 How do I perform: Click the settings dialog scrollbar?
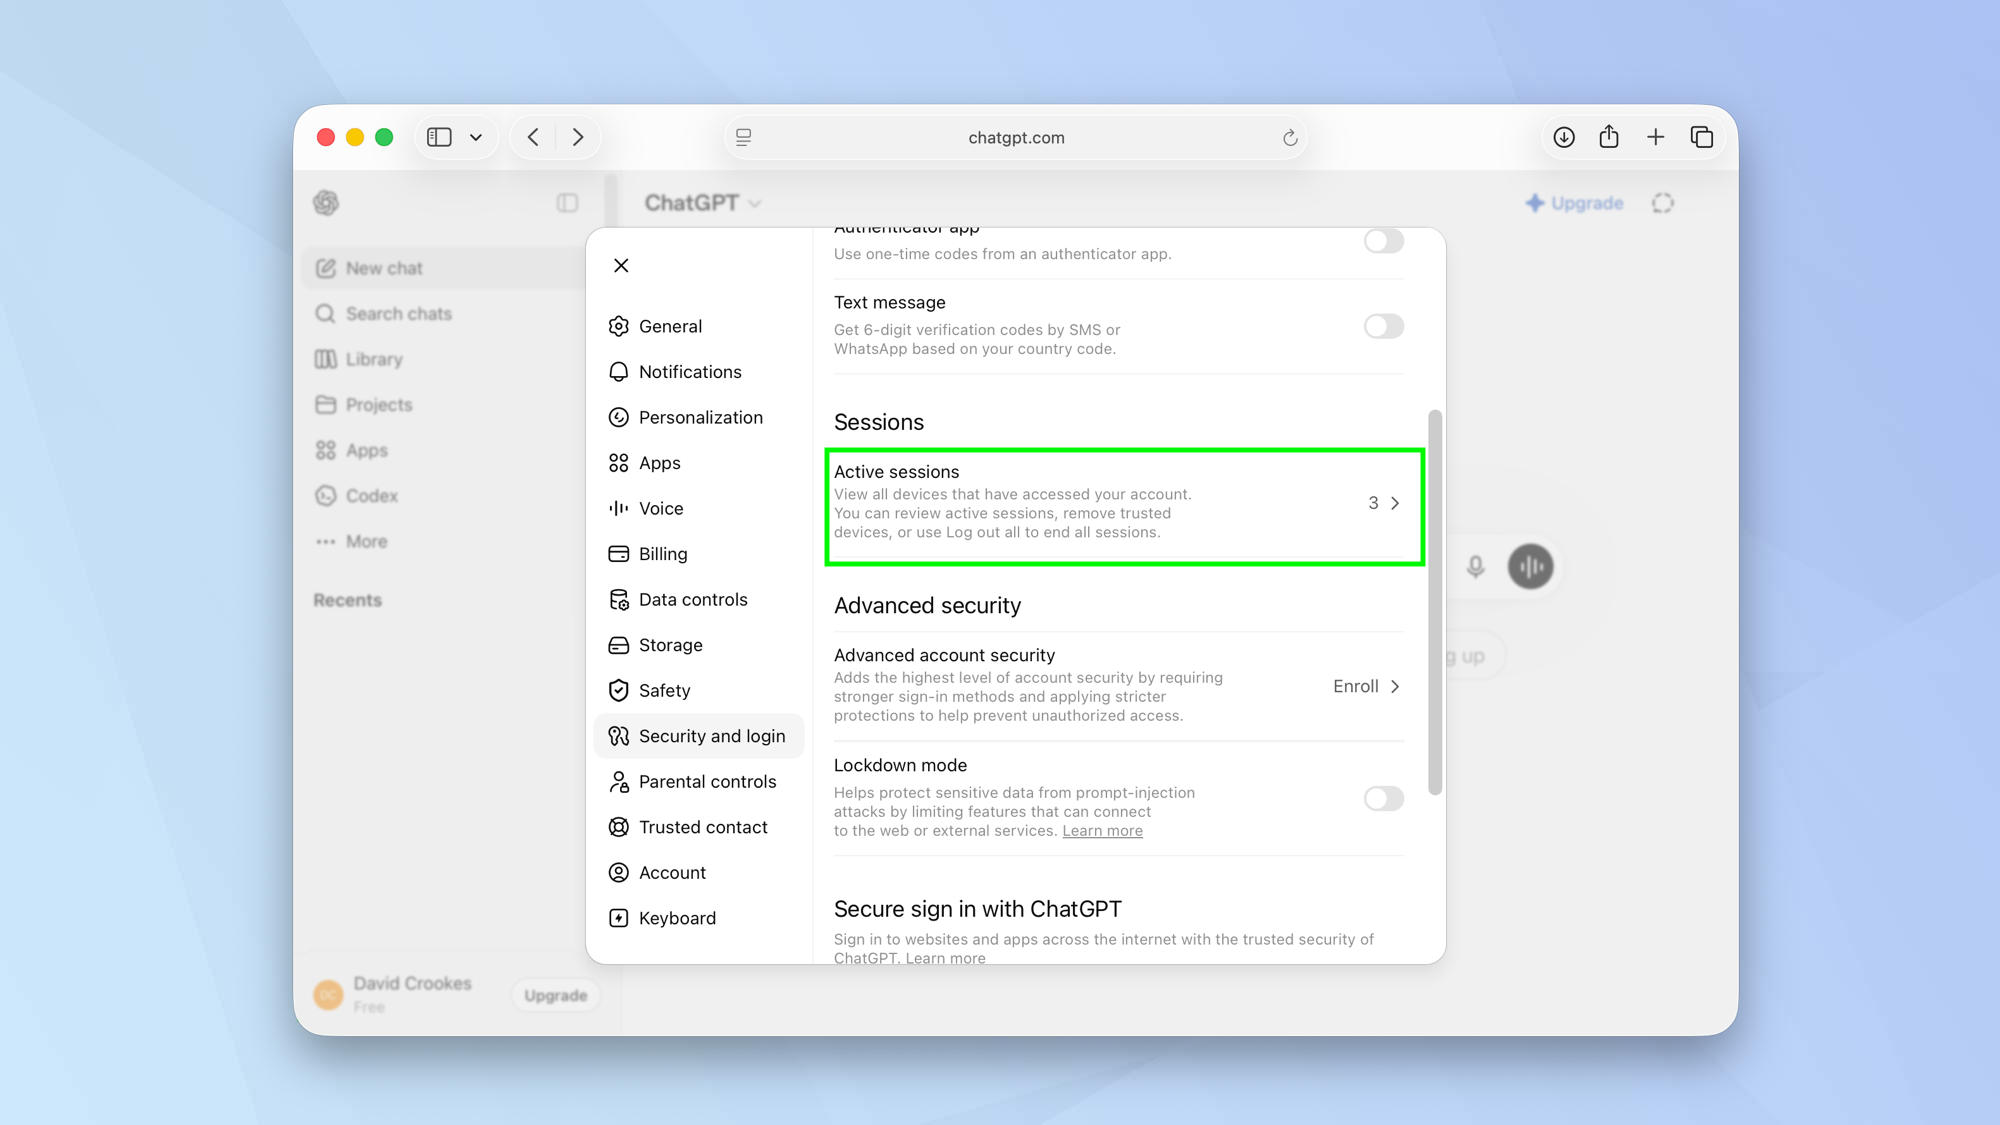1435,602
